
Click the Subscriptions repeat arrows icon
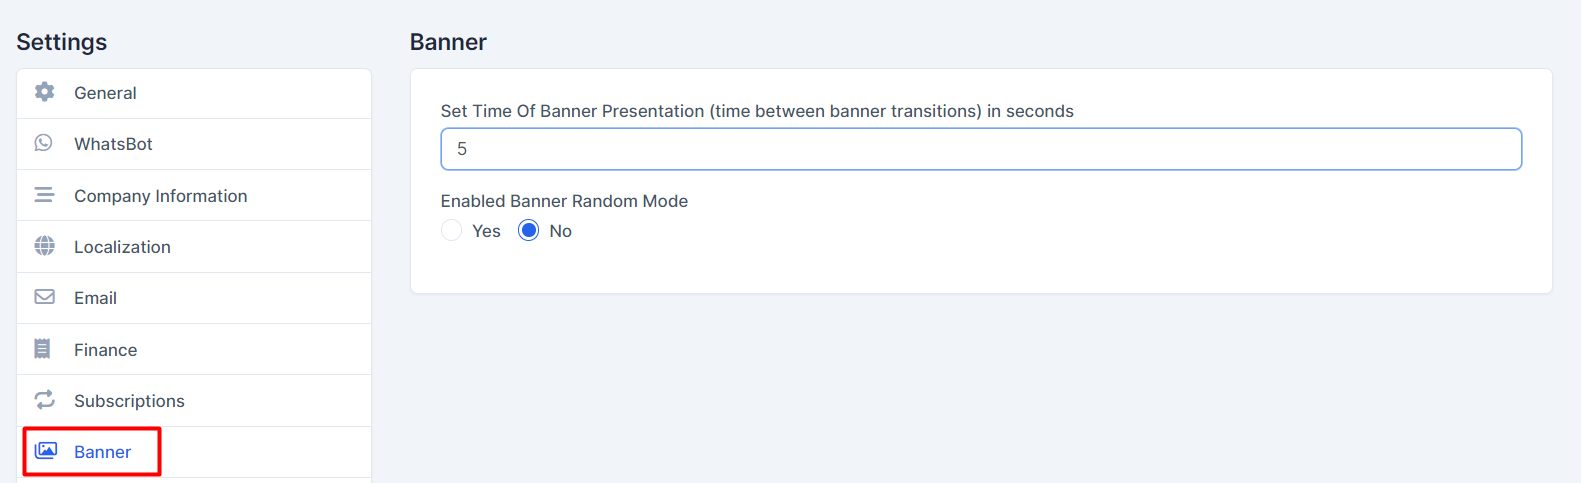coord(45,400)
